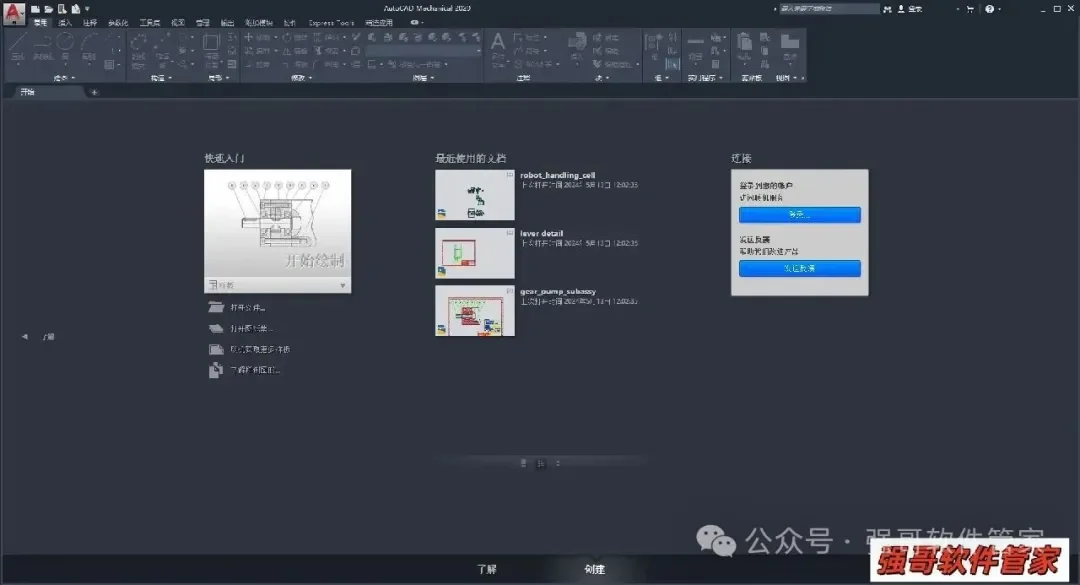
Task: Click the 了解 (Learn) page at the bottom
Action: [x=487, y=569]
